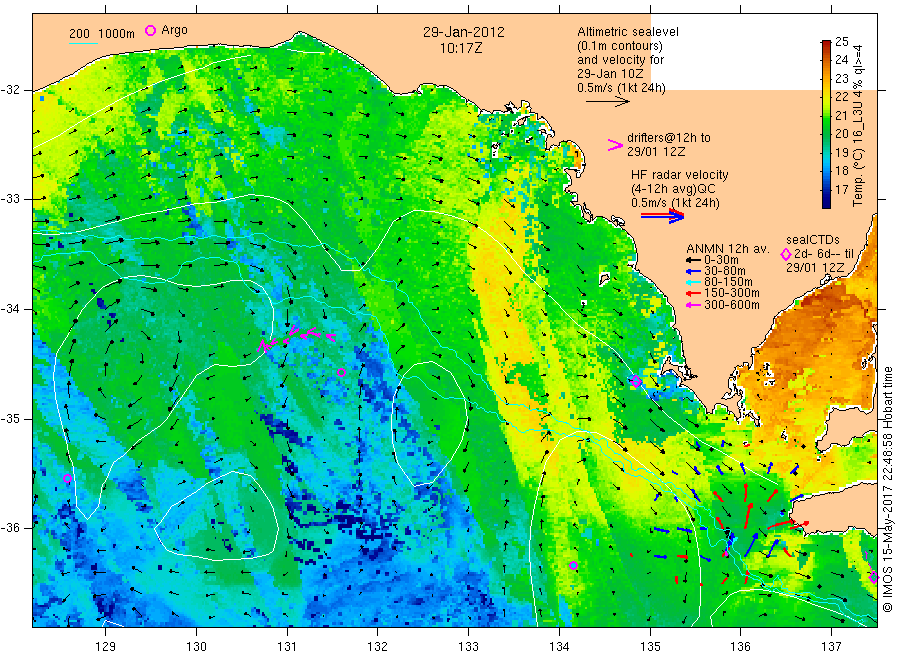Click the Argo float marker between 131 and 132 longitude

click(x=342, y=372)
